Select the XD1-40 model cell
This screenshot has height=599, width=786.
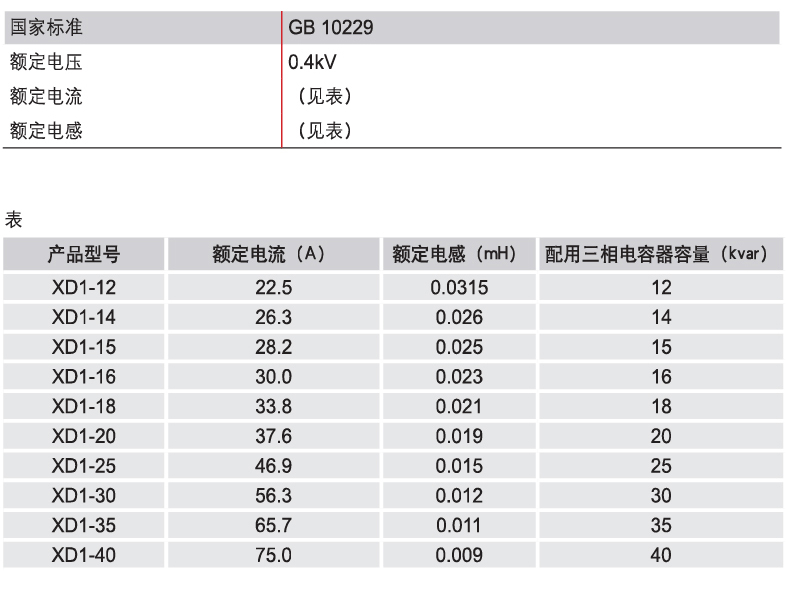(x=84, y=555)
